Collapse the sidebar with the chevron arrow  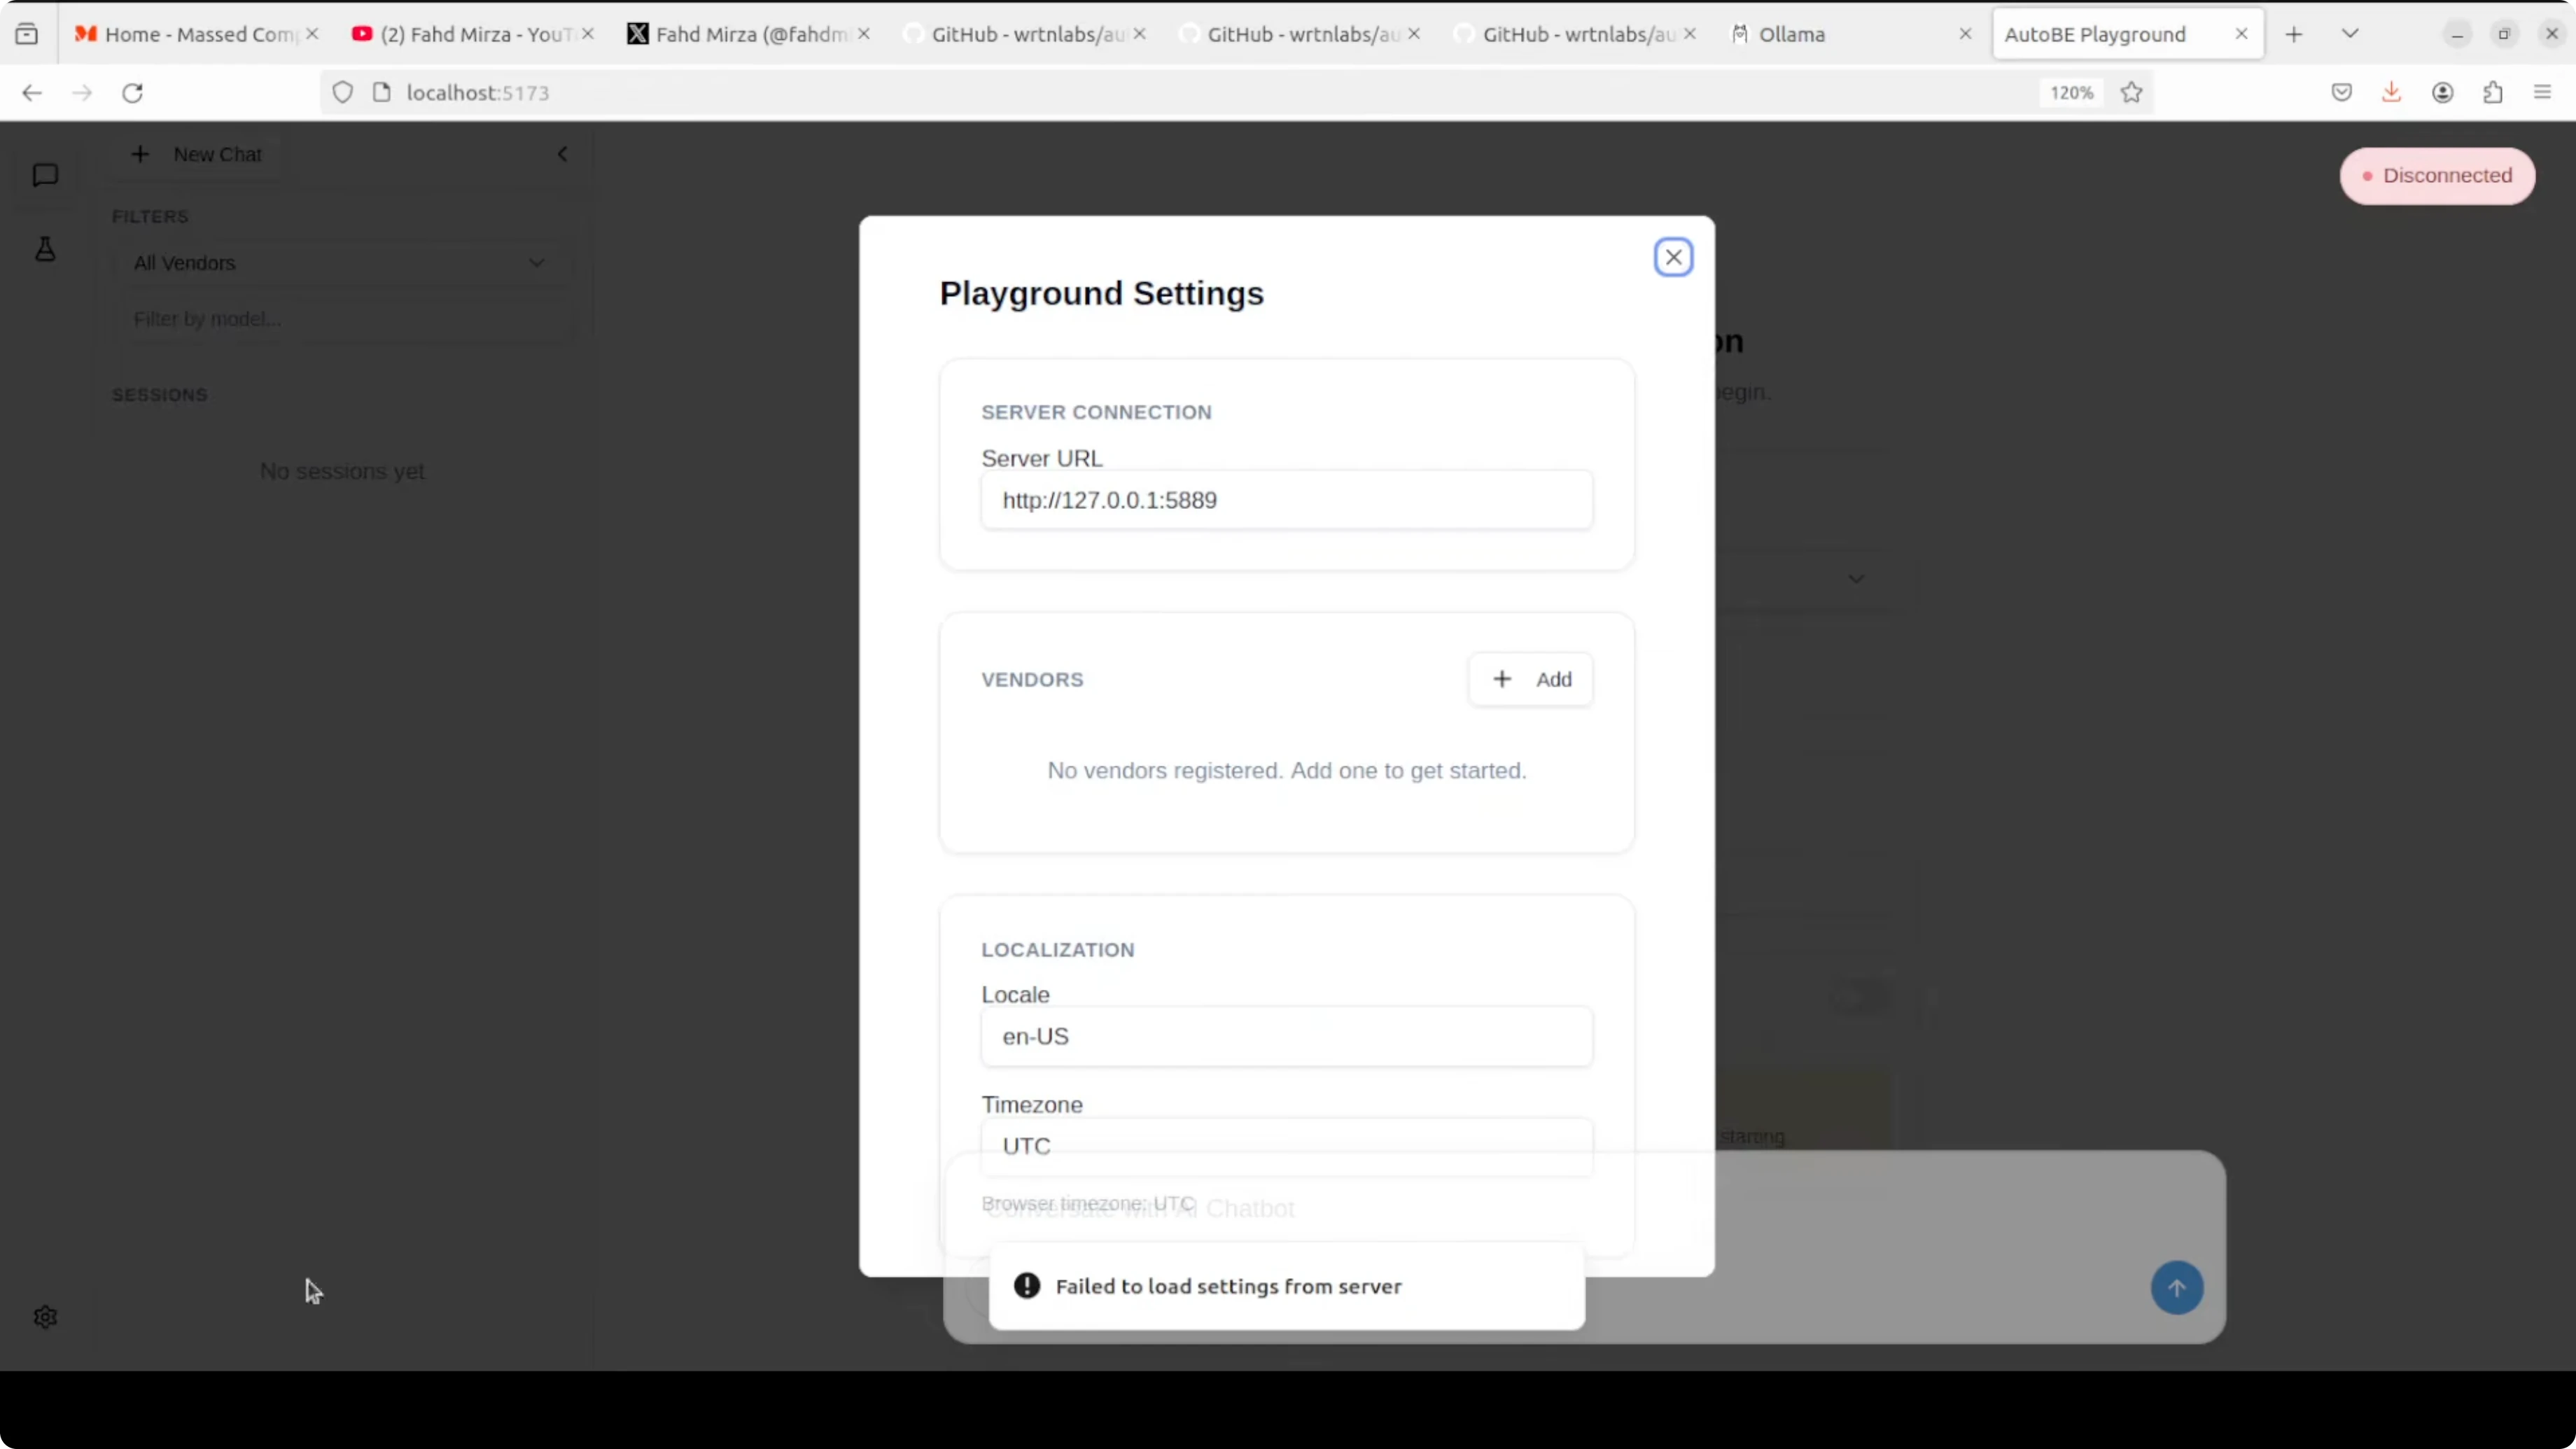(562, 154)
